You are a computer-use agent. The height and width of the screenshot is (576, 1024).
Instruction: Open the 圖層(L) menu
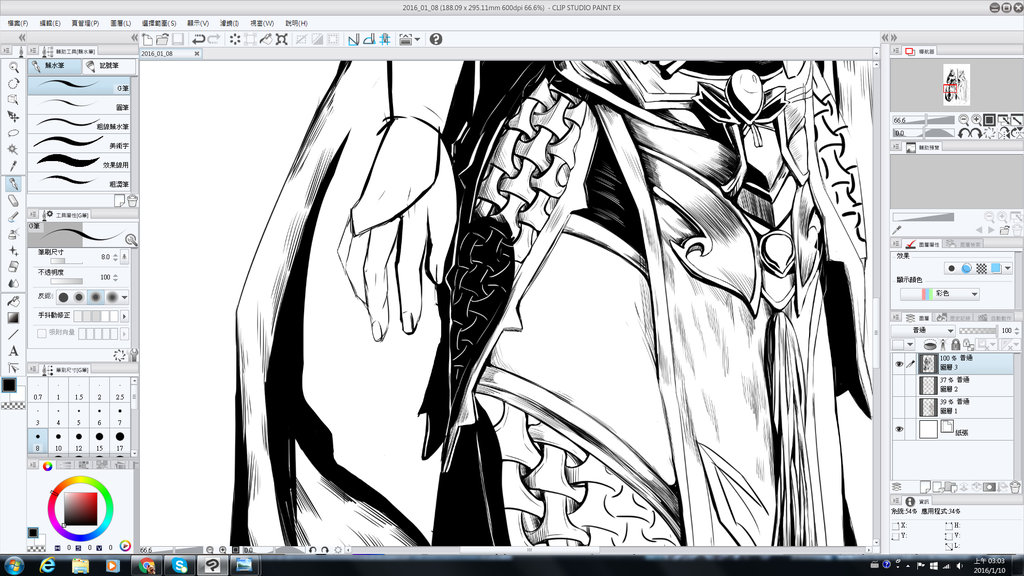click(x=120, y=23)
